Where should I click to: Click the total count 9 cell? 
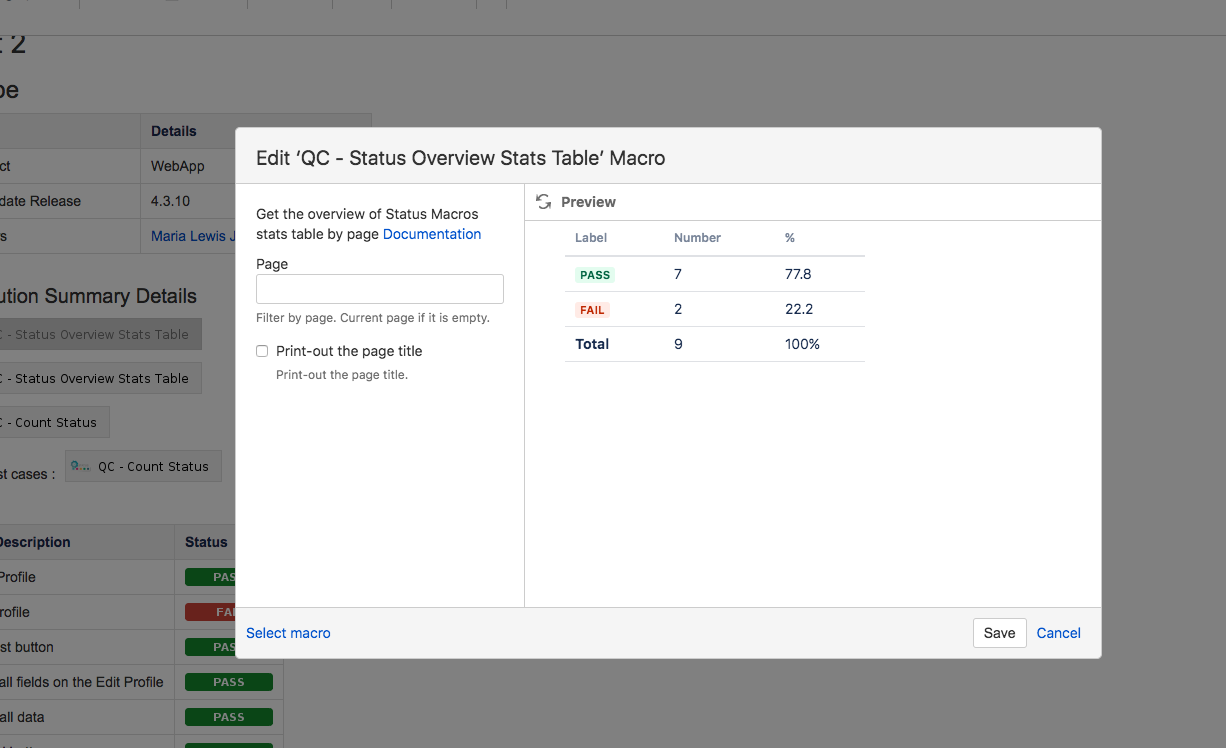tap(678, 344)
